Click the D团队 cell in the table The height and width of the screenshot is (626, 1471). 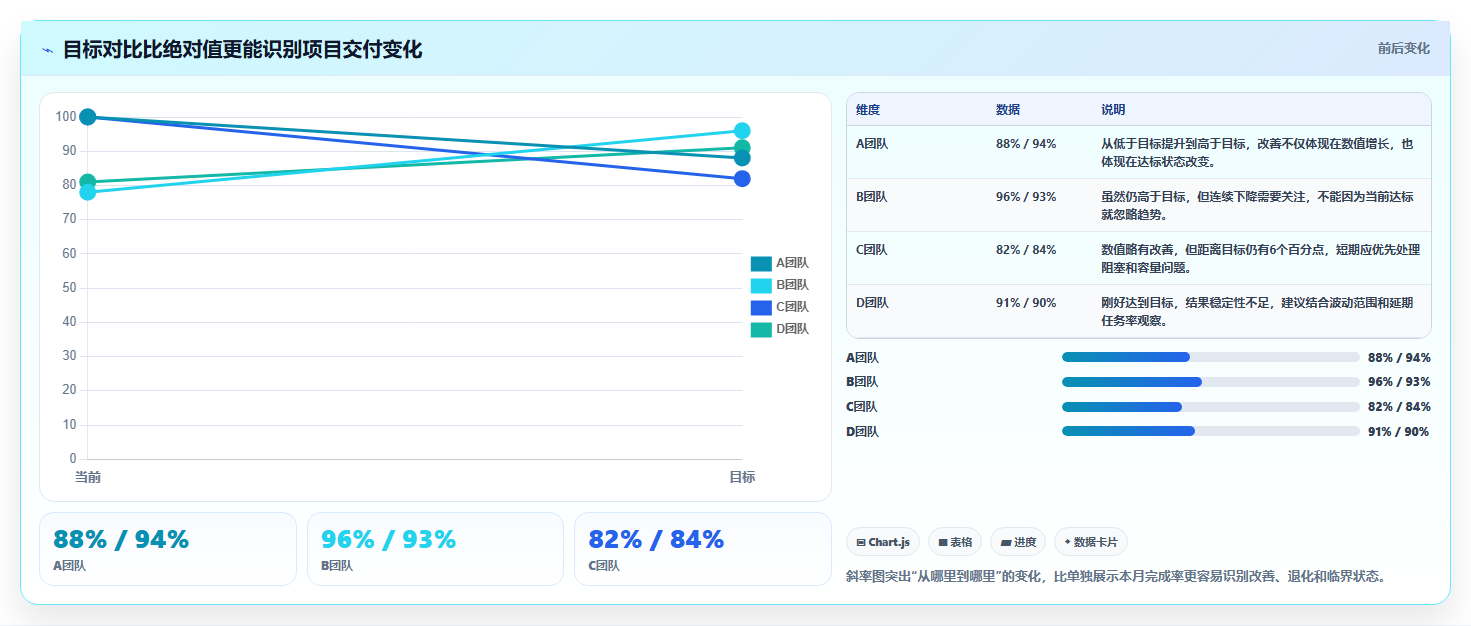(872, 303)
